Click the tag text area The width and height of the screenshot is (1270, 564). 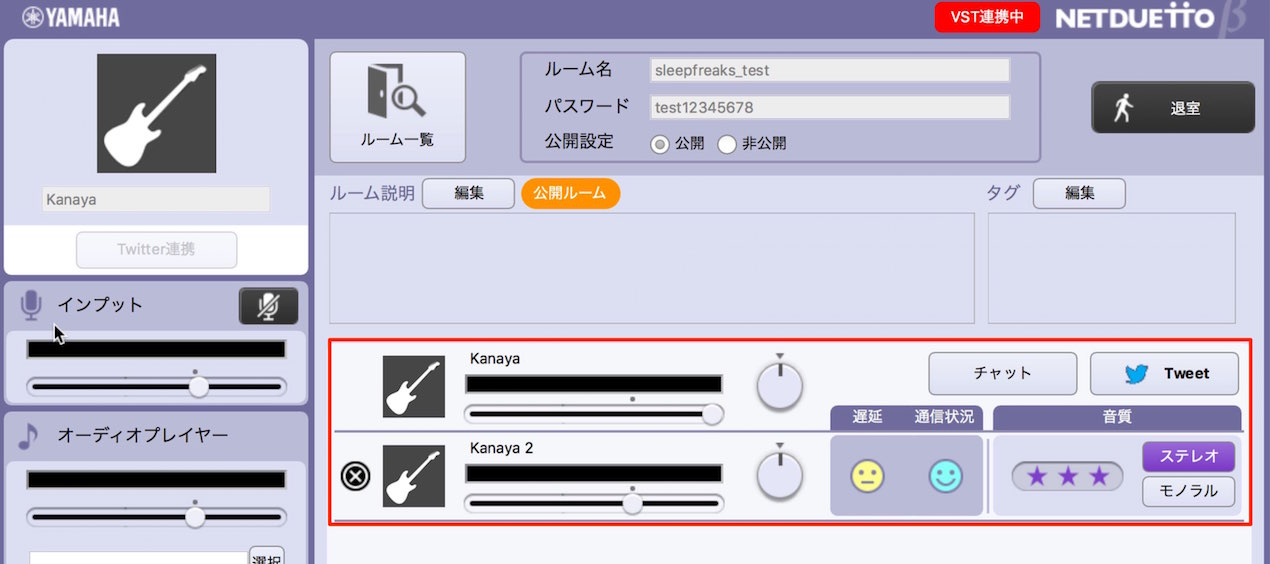click(x=1111, y=268)
